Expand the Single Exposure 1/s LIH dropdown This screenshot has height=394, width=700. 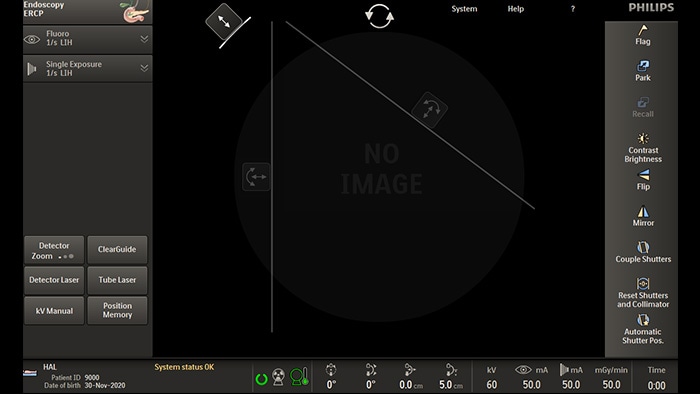click(x=144, y=68)
